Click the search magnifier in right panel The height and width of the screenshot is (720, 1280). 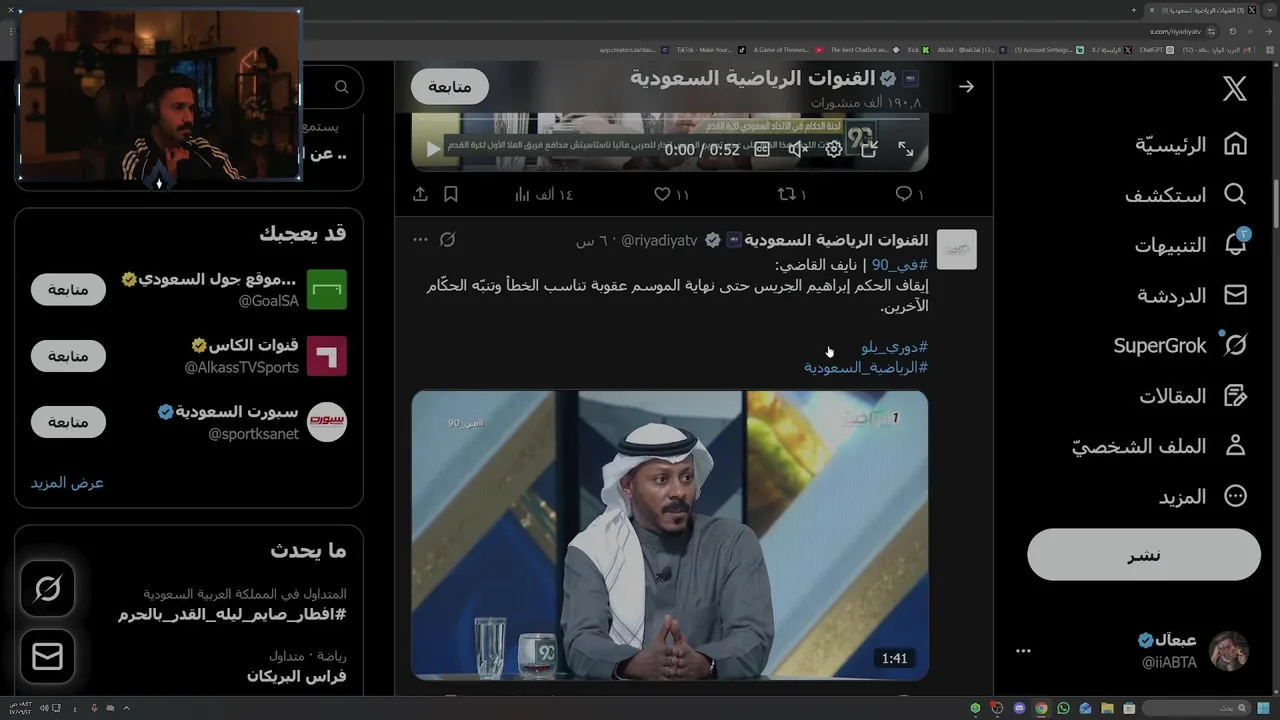point(342,87)
